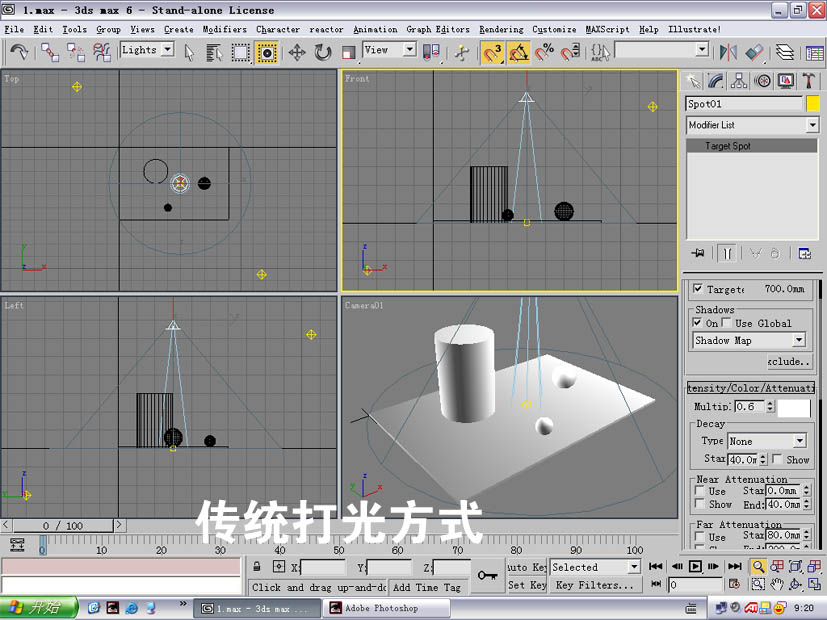Open the Layer Manager icon

[x=785, y=52]
